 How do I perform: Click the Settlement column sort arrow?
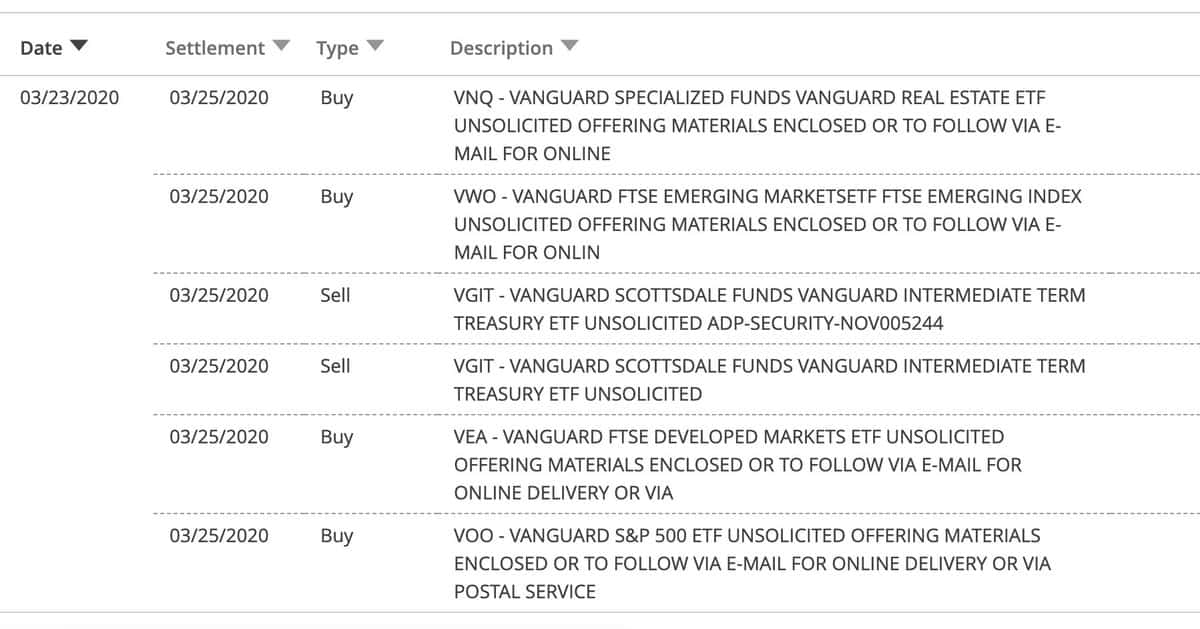coord(282,46)
